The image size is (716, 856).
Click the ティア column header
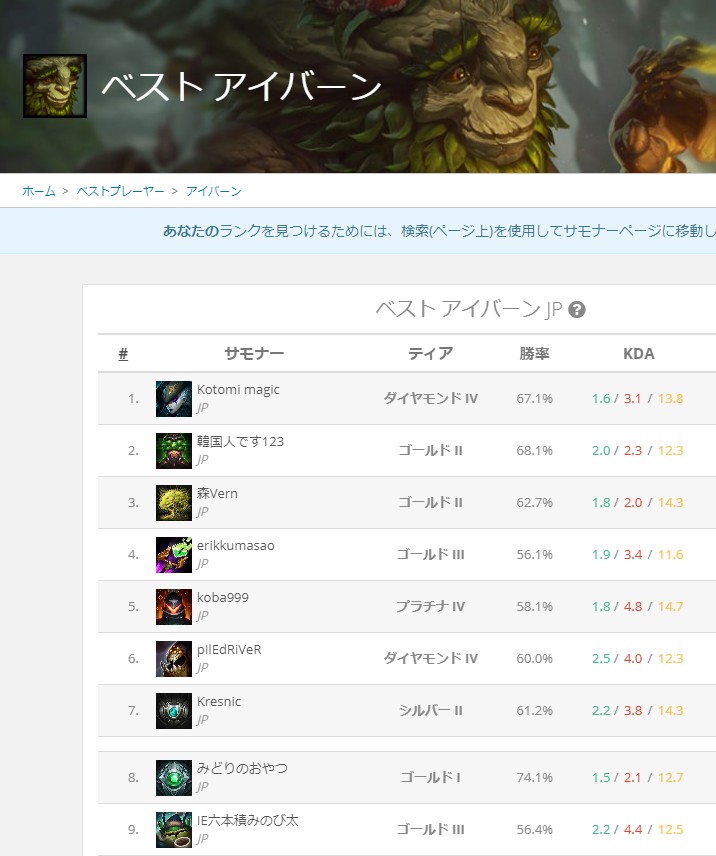431,354
